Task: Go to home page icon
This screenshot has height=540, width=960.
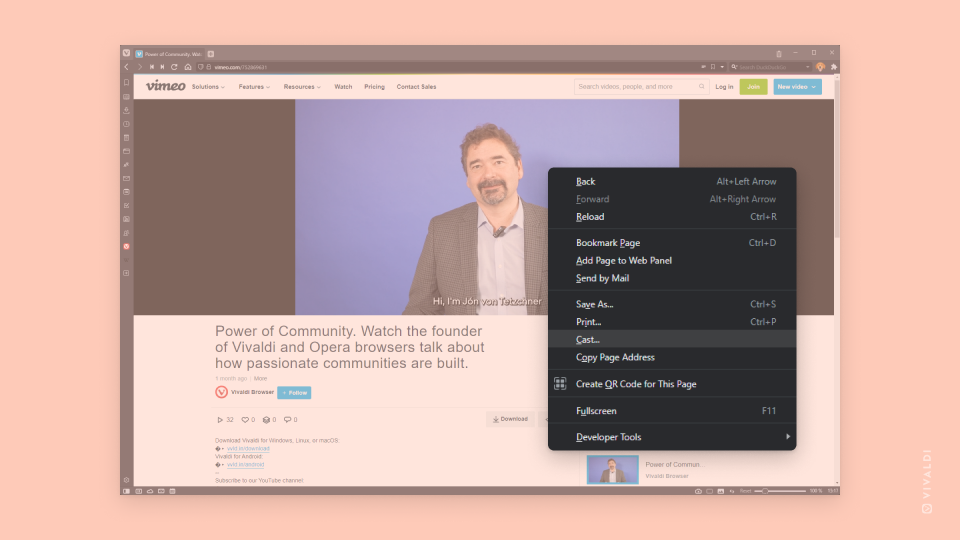Action: pyautogui.click(x=188, y=67)
